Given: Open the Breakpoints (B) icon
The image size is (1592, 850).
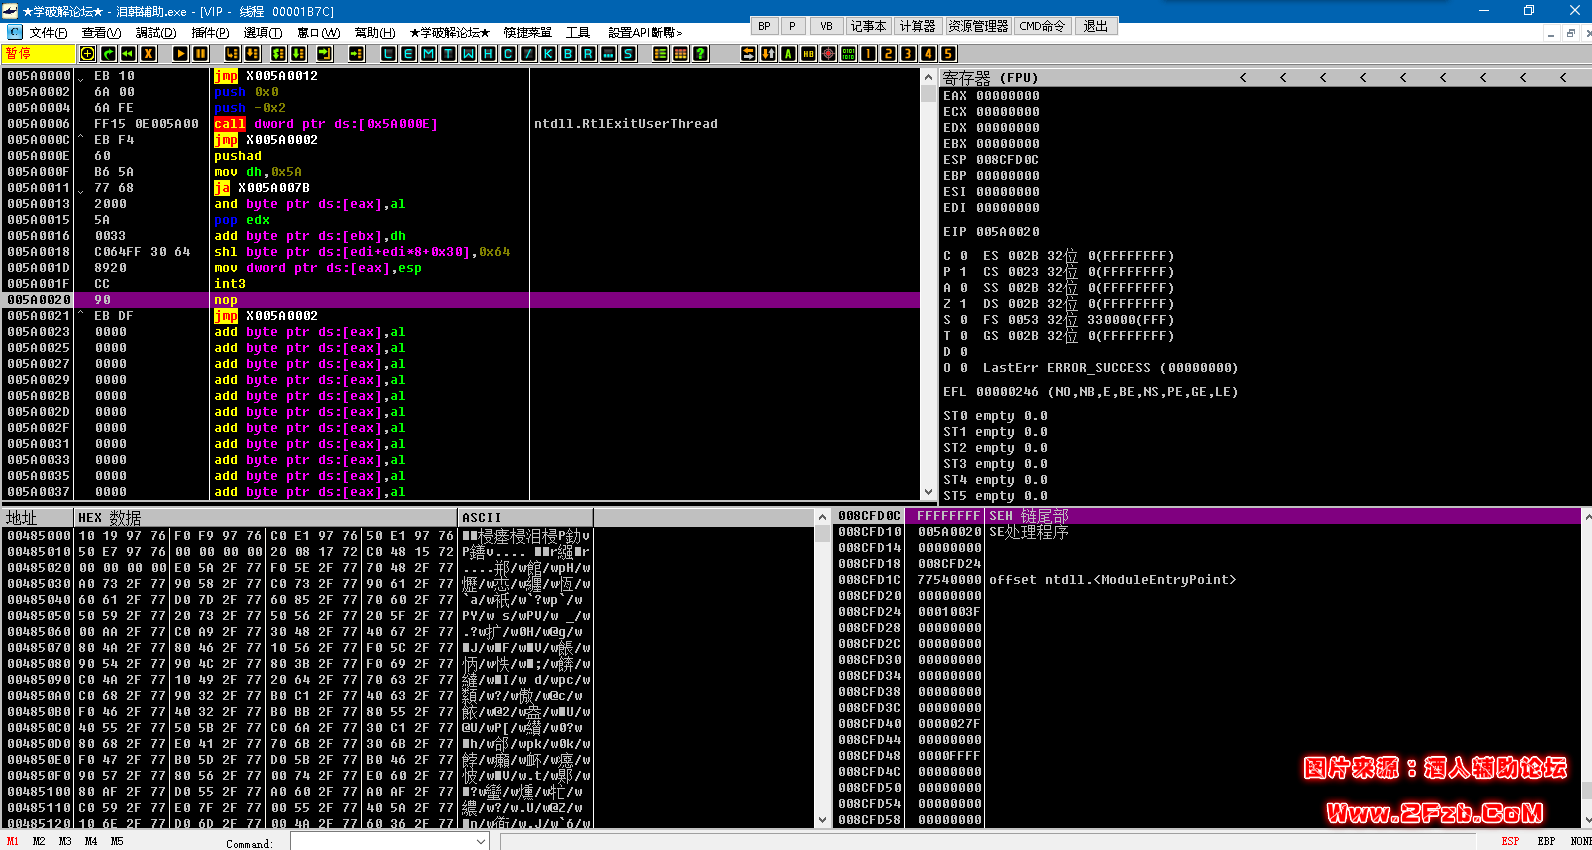Looking at the screenshot, I should pos(568,54).
